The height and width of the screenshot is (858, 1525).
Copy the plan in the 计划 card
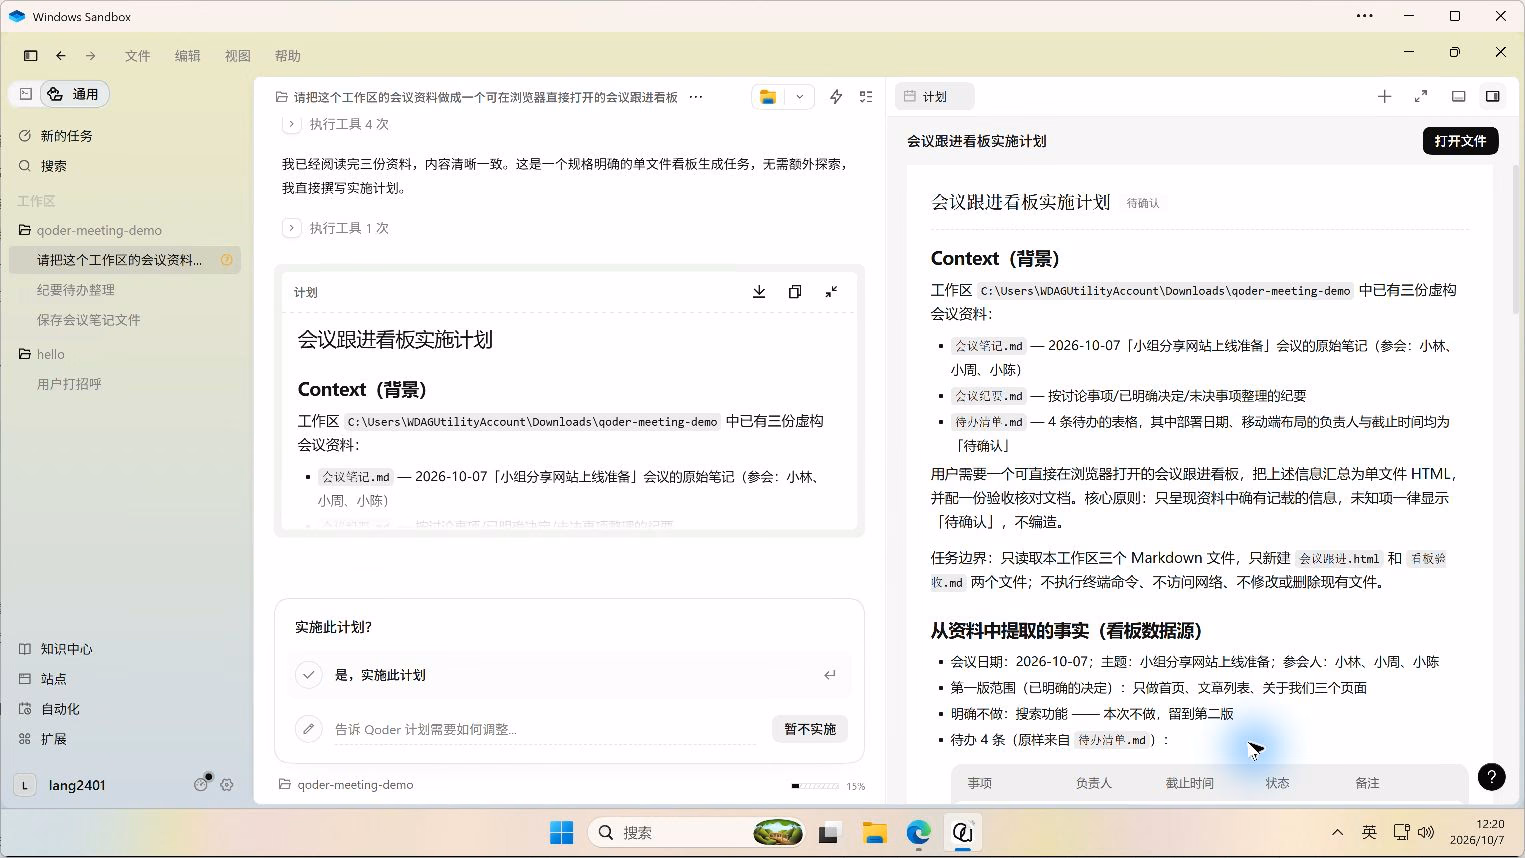pyautogui.click(x=795, y=292)
